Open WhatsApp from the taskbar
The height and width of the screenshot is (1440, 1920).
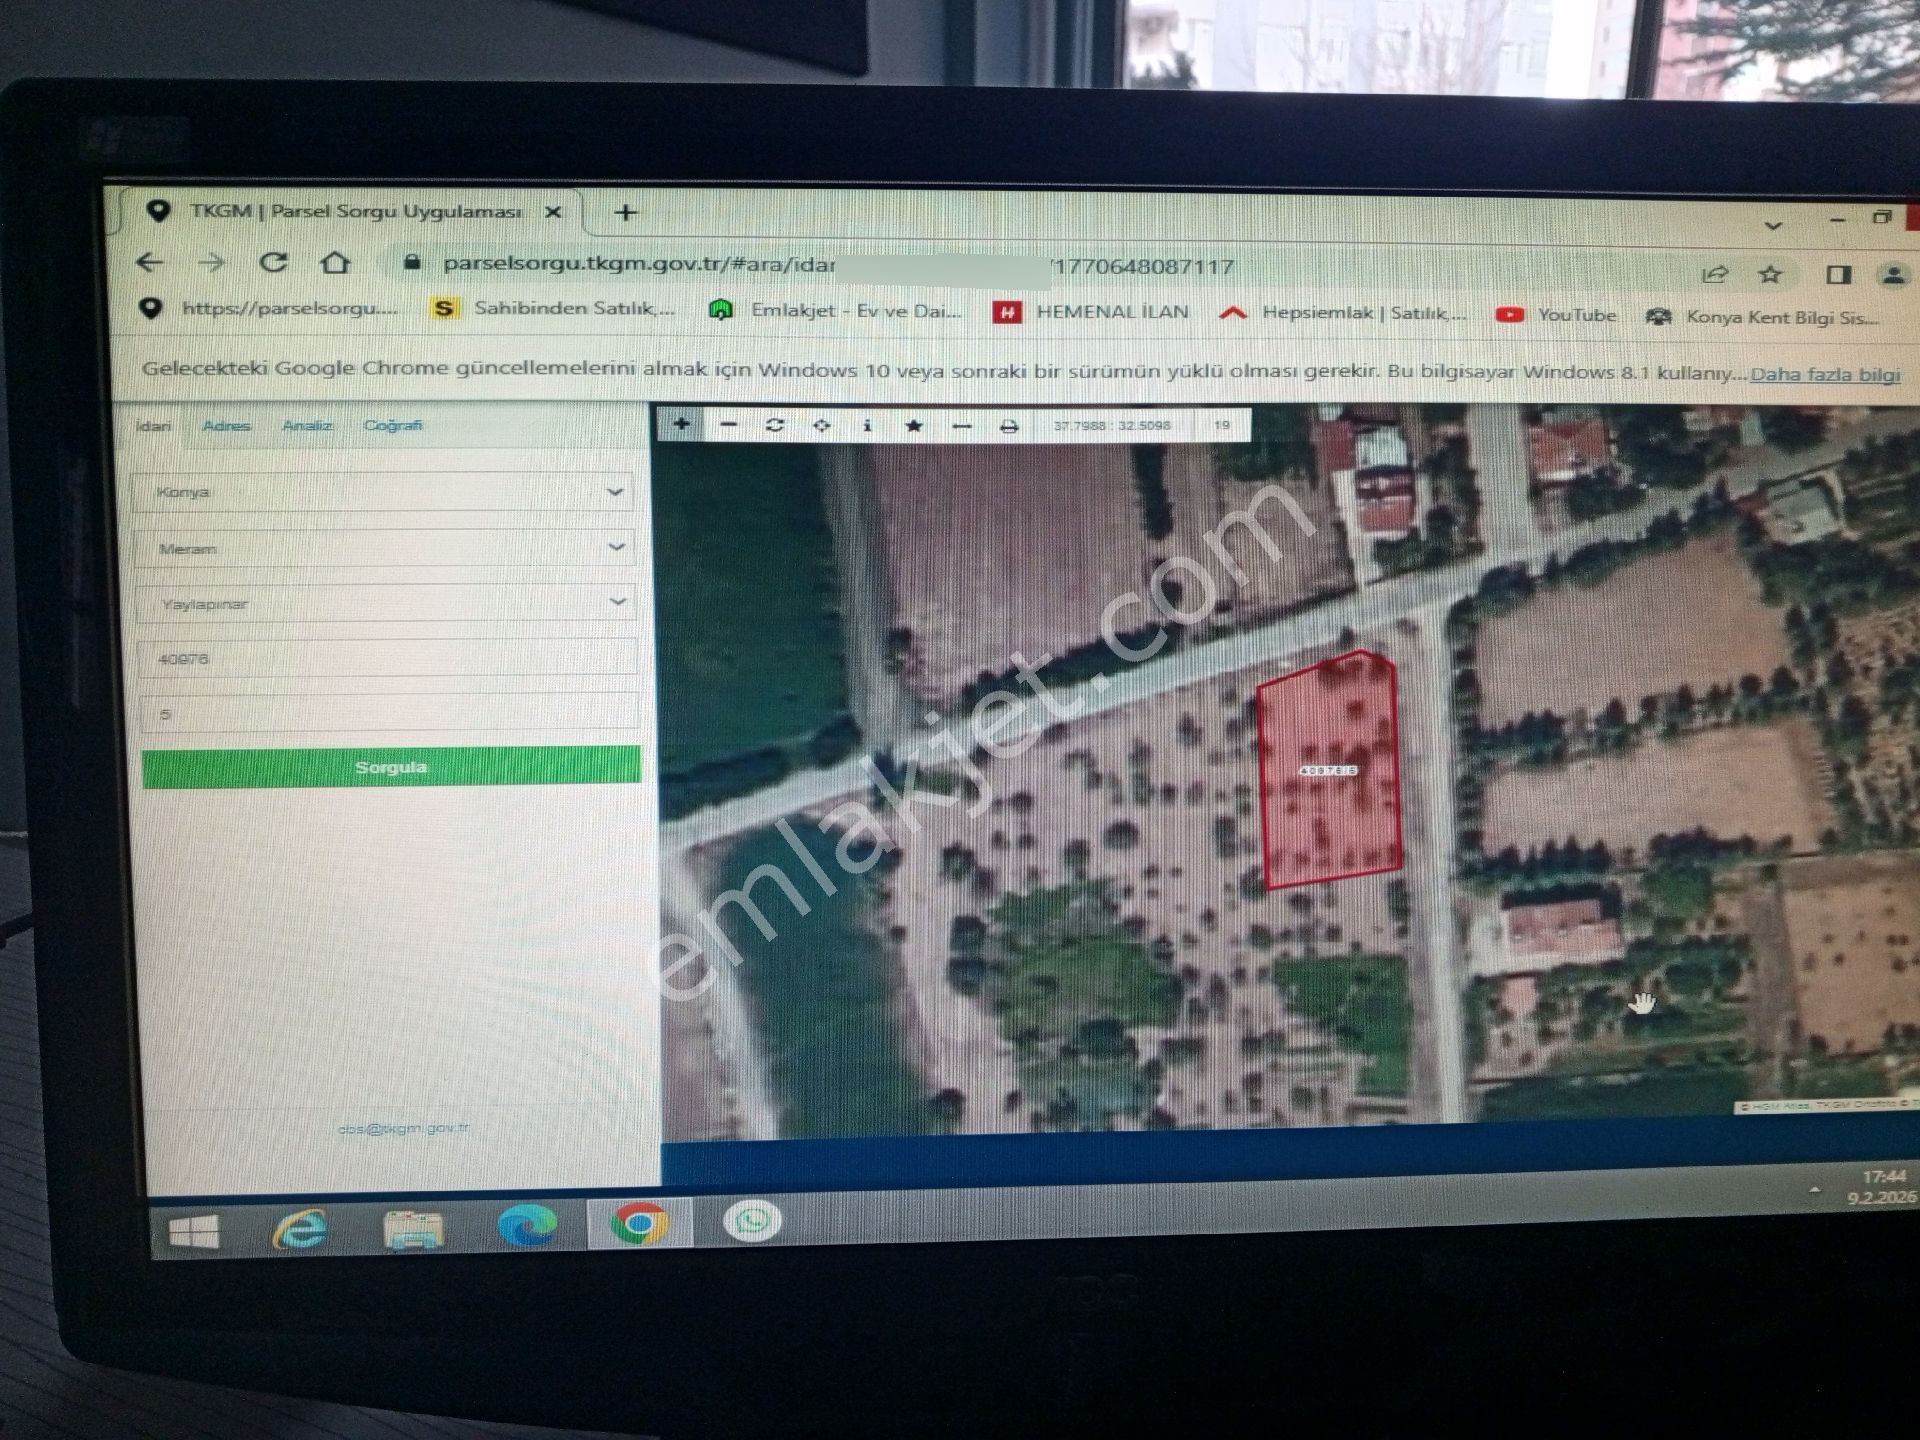point(752,1221)
